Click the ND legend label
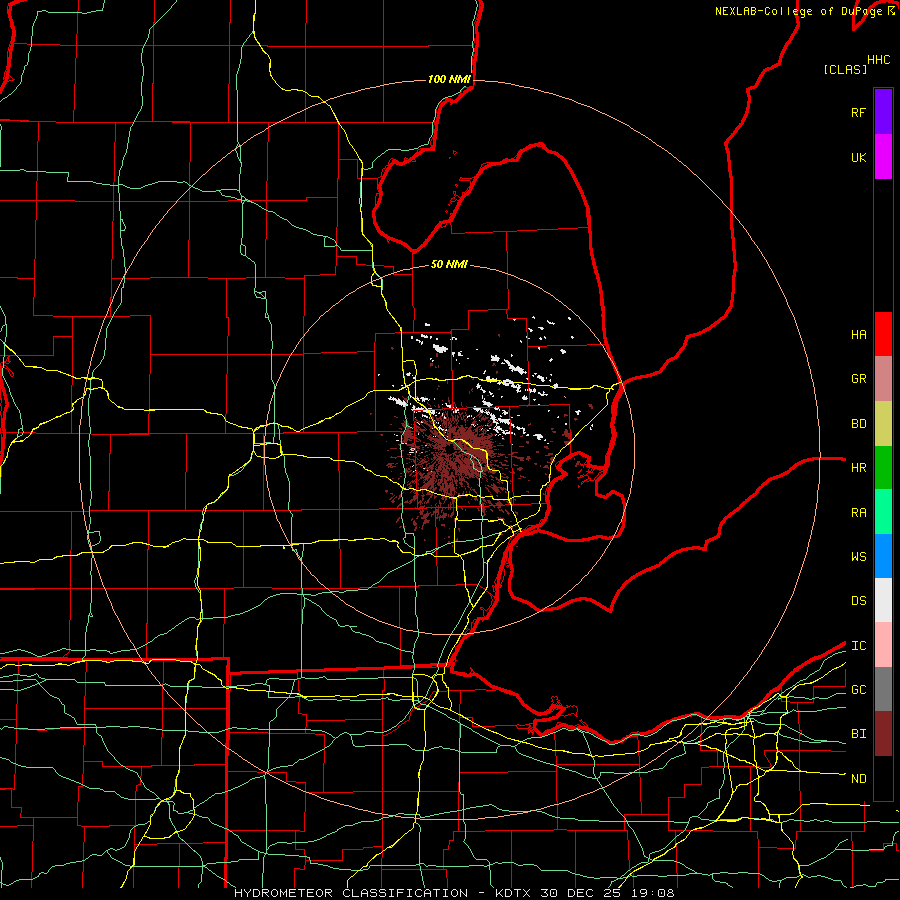The height and width of the screenshot is (900, 900). point(858,779)
